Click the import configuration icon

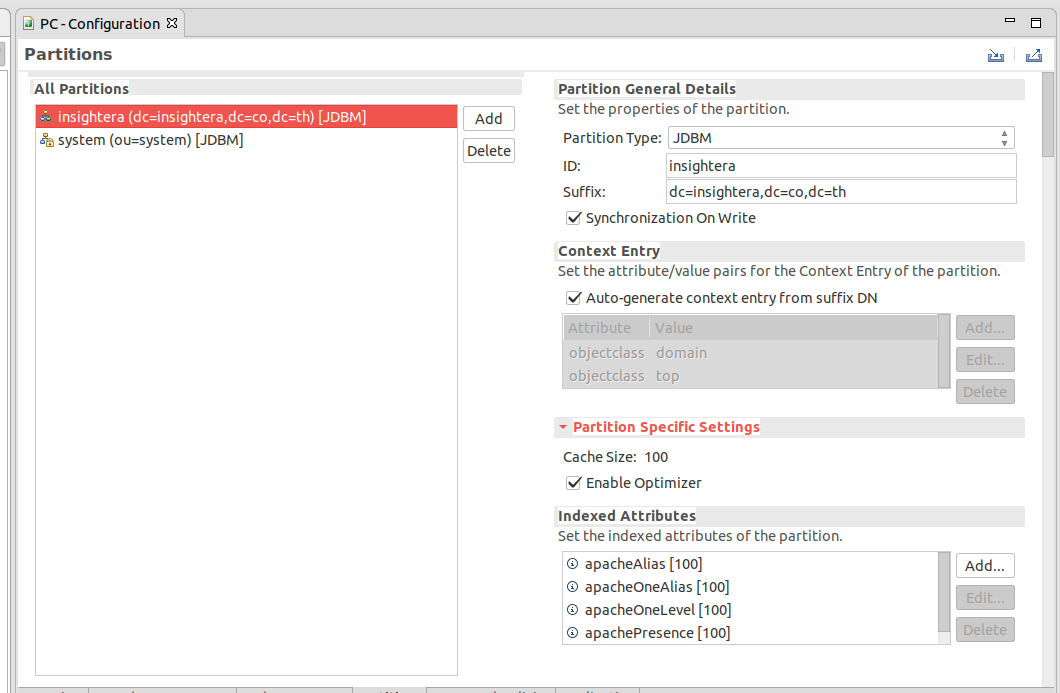(x=995, y=55)
